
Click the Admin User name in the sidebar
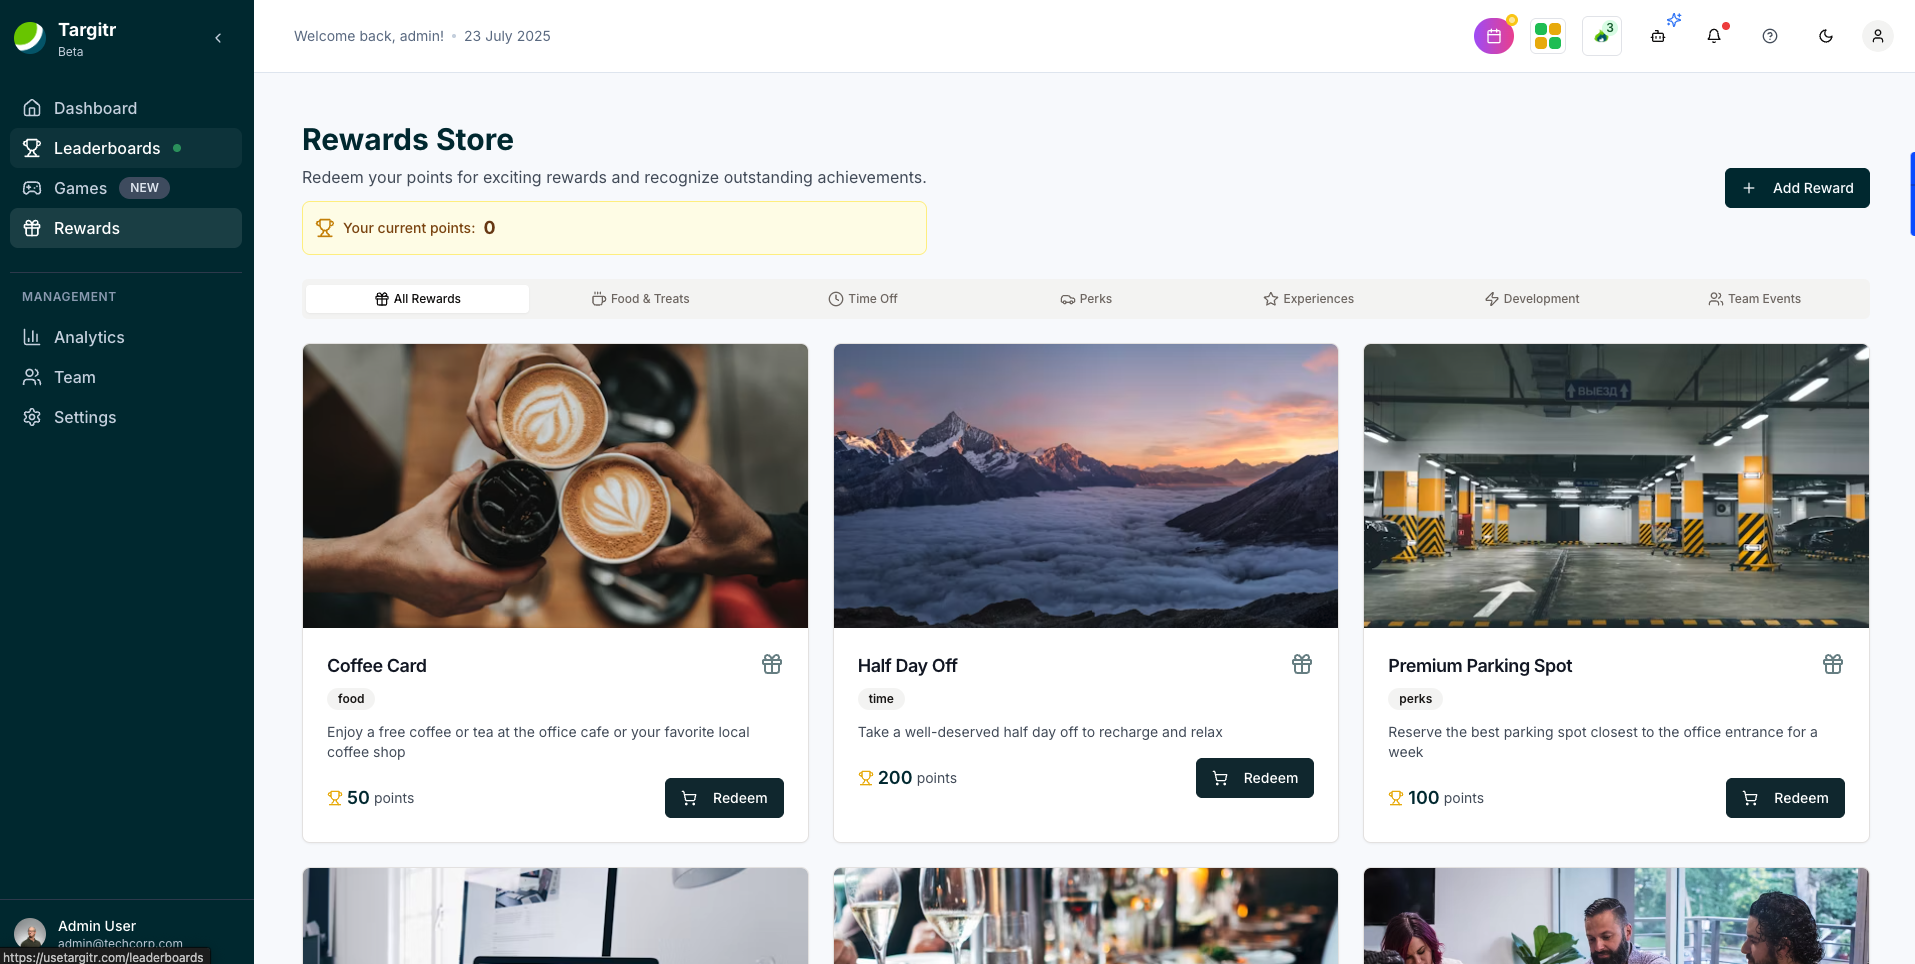[97, 926]
